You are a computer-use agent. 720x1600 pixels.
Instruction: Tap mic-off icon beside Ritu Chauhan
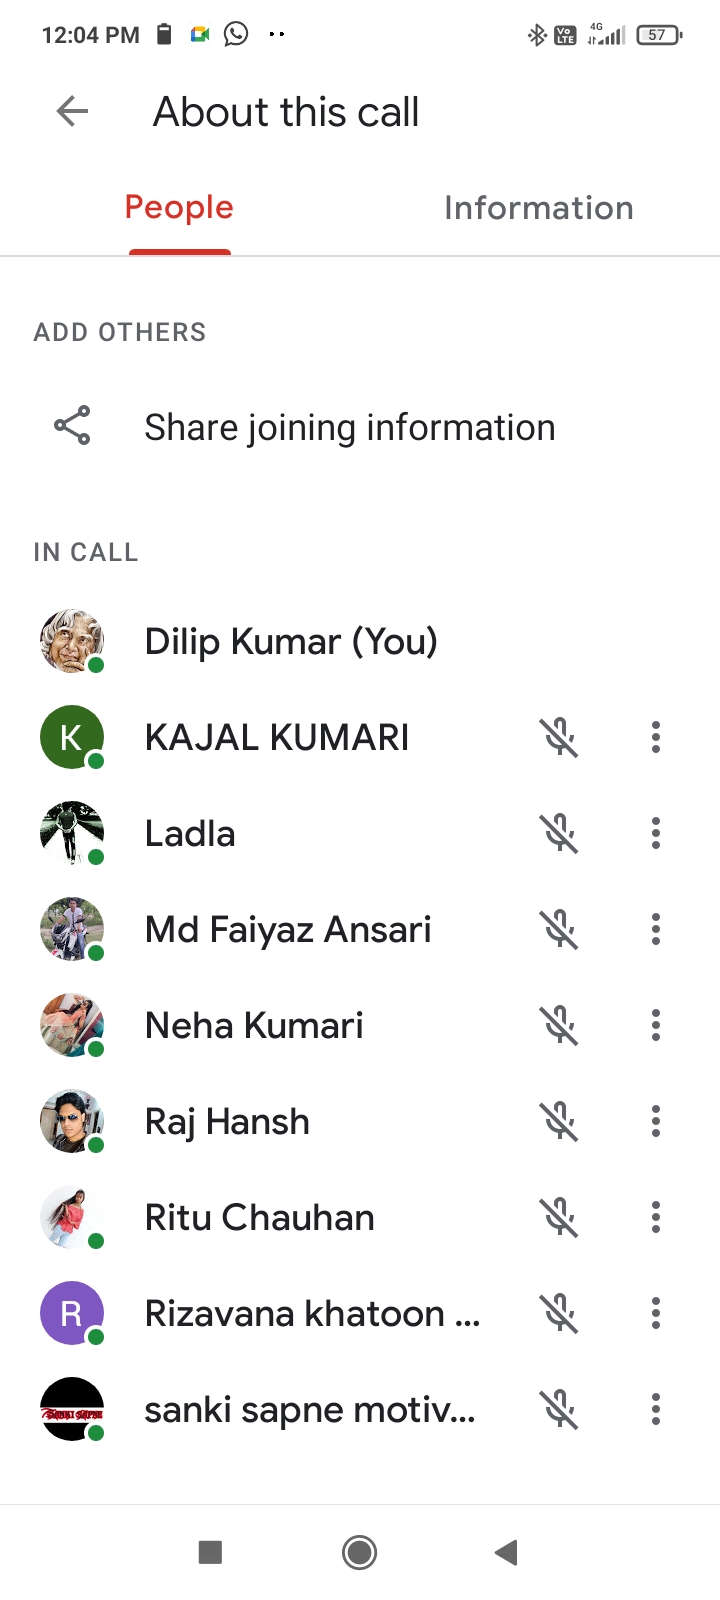pyautogui.click(x=560, y=1218)
